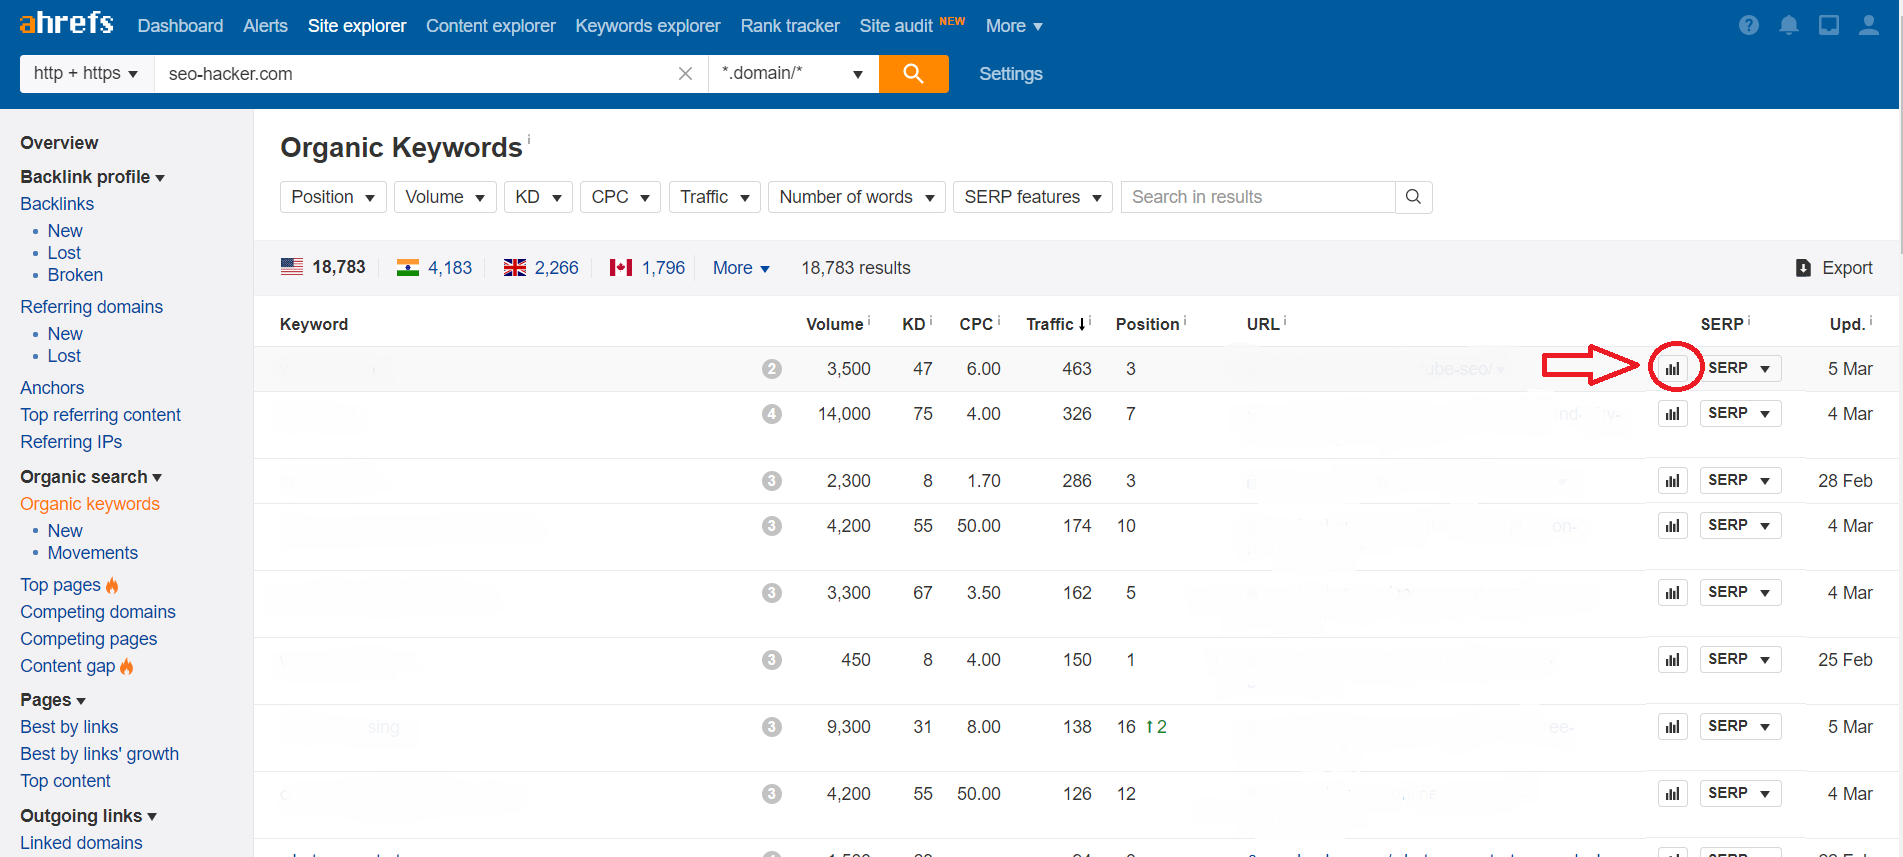Open the help question mark icon
Viewport: 1903px width, 857px height.
[x=1748, y=26]
